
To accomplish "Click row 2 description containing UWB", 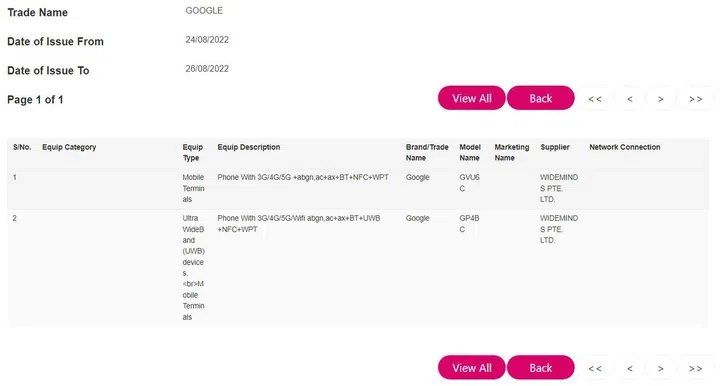I will [298, 224].
